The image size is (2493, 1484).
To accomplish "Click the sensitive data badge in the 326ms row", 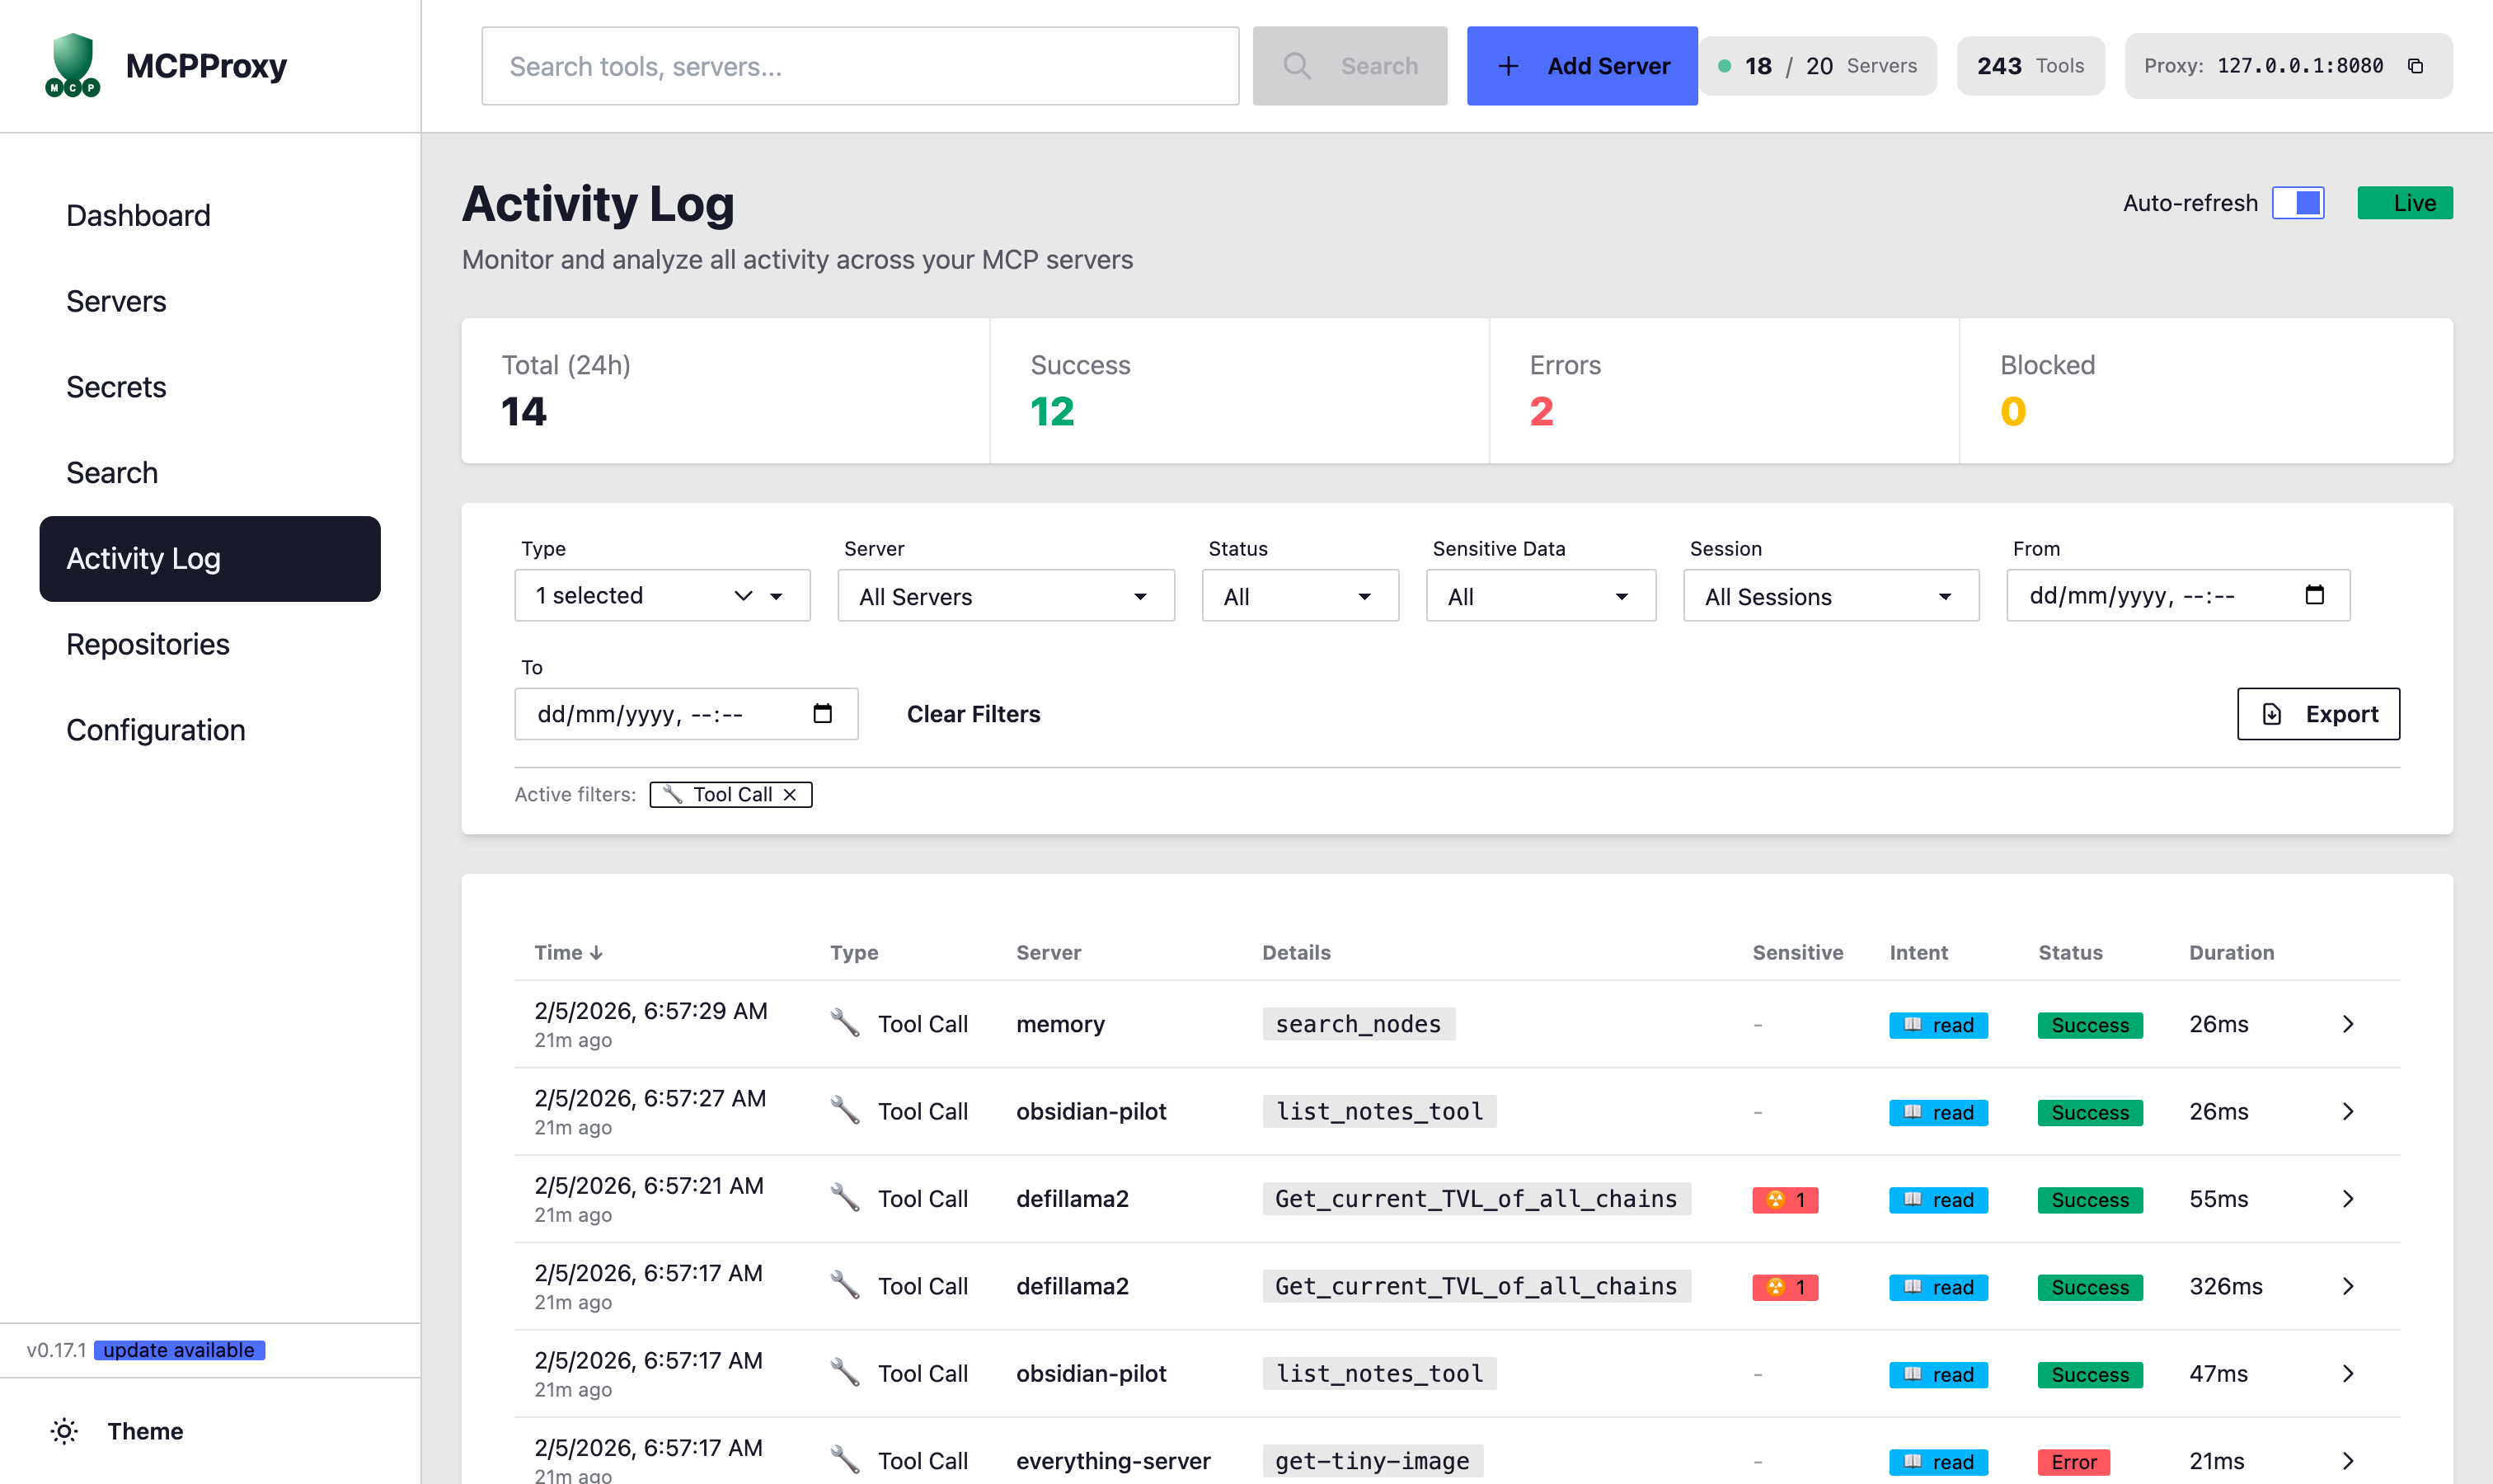I will (1785, 1287).
